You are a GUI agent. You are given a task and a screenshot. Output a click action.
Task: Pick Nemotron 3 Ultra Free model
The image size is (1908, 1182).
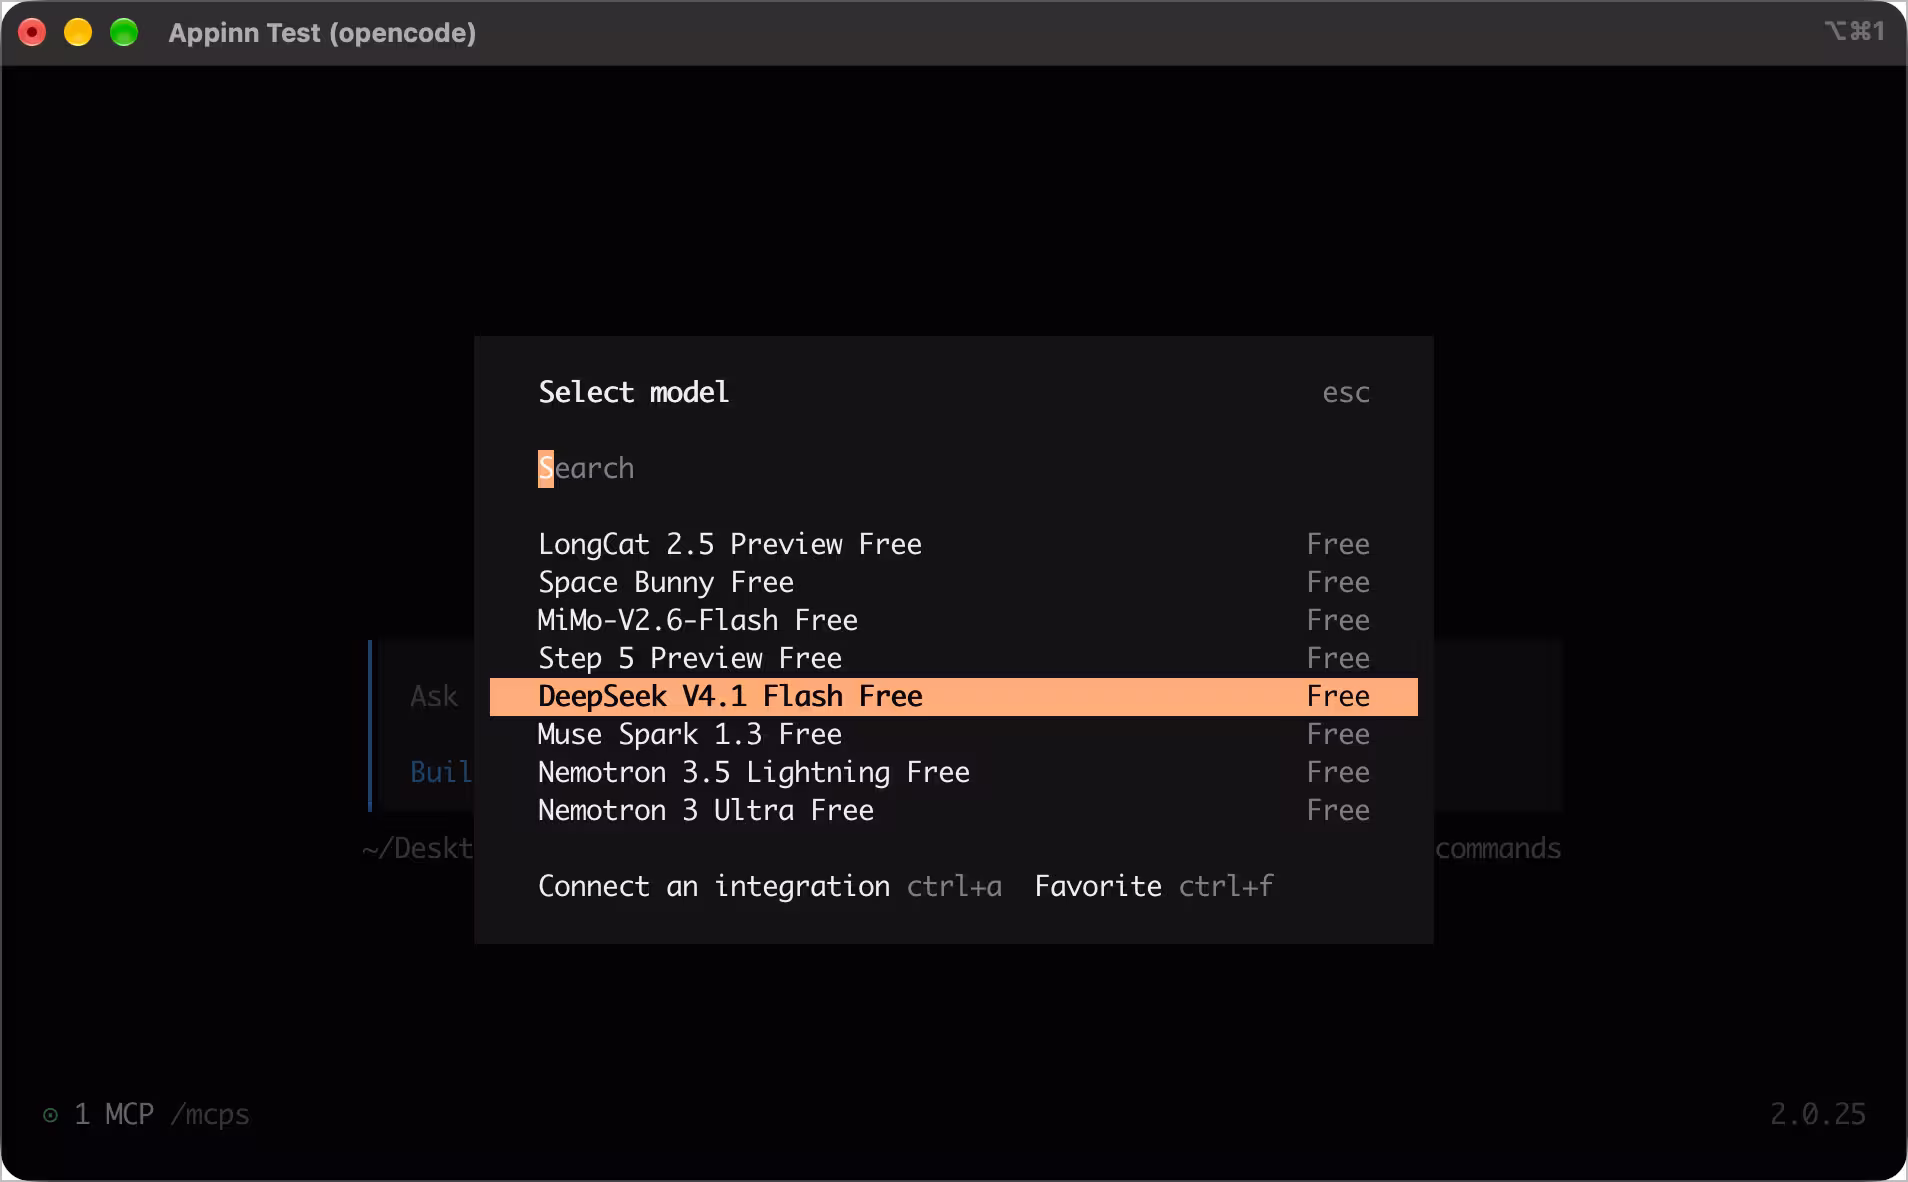coord(953,810)
